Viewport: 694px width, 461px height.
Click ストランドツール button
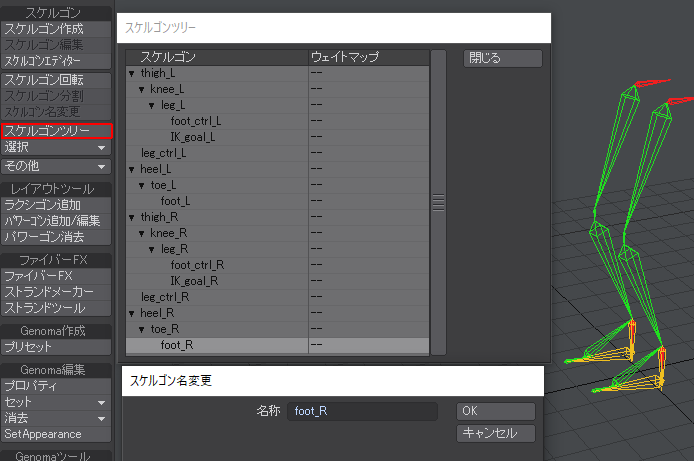coord(56,308)
